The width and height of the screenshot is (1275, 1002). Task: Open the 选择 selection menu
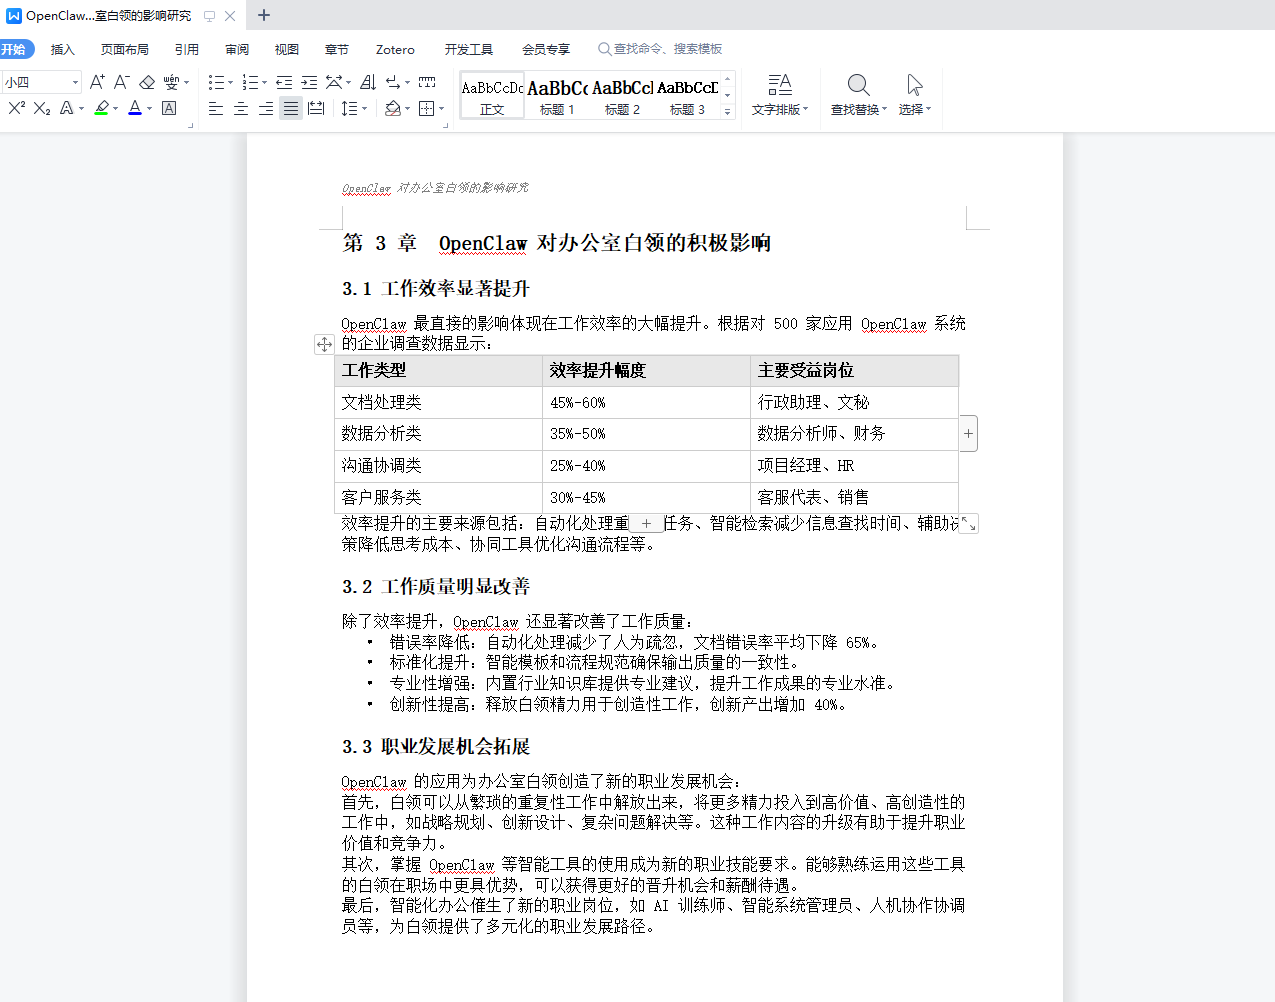click(915, 95)
